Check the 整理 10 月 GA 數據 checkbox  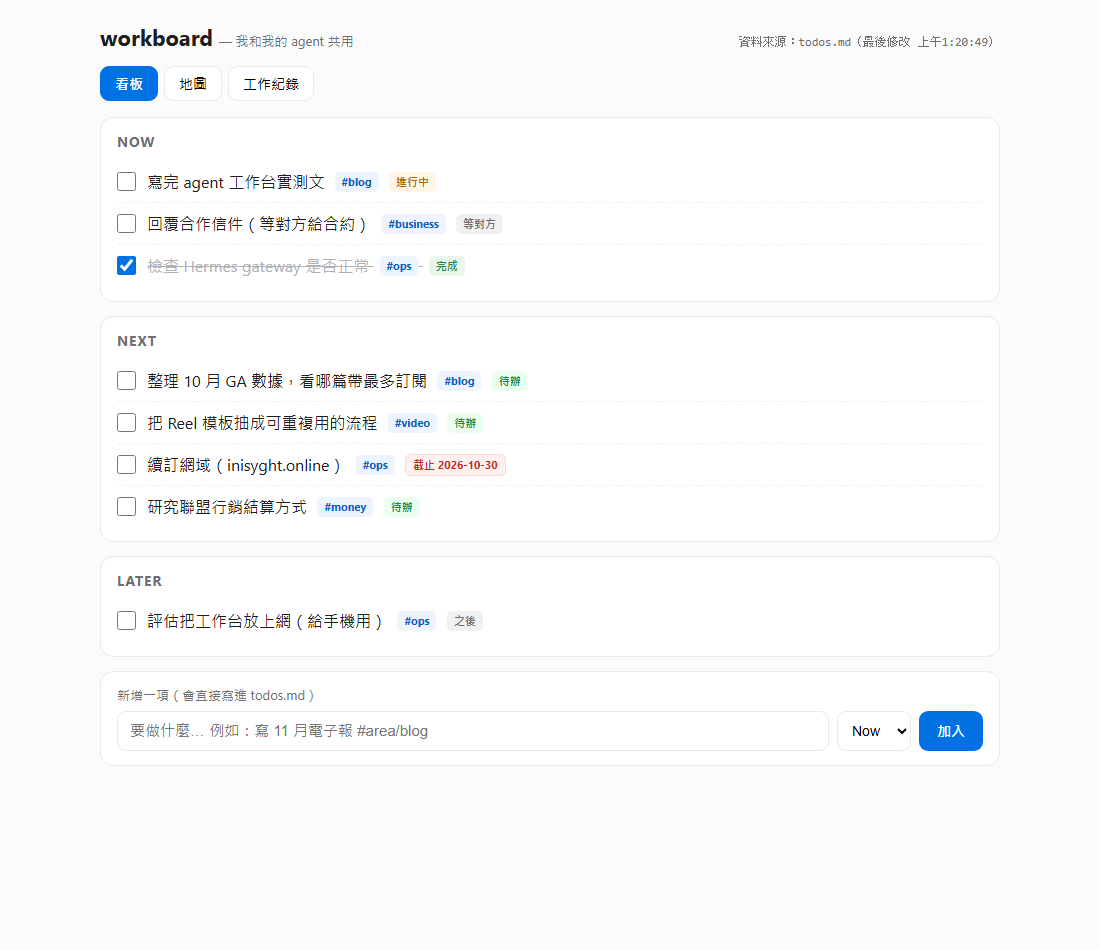(126, 381)
